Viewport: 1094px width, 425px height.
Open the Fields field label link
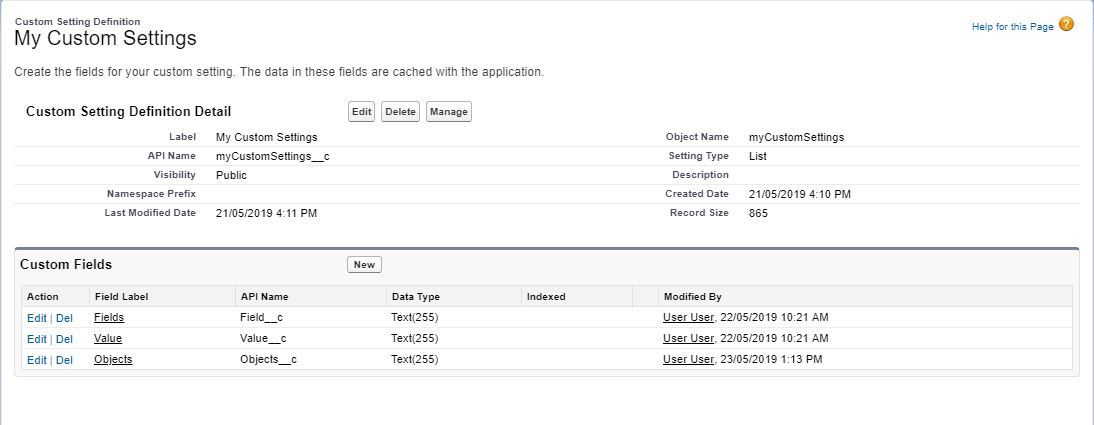coord(109,317)
